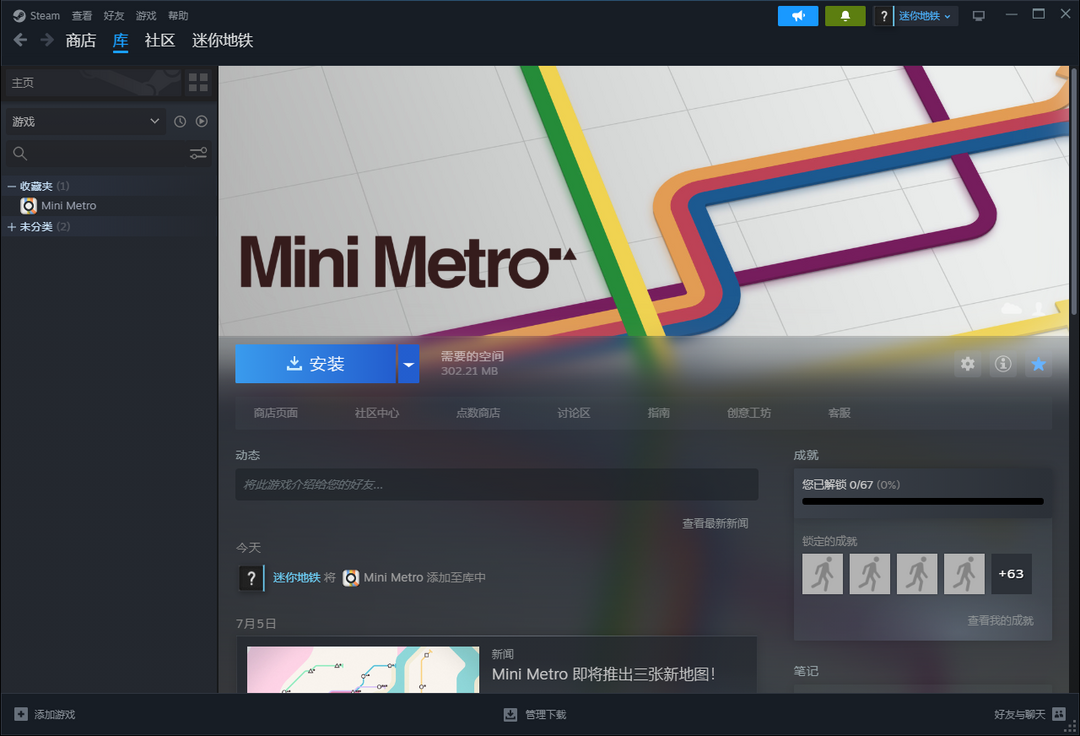Screen dimensions: 1080x736
Task: Open the green notifications bell
Action: click(x=845, y=16)
